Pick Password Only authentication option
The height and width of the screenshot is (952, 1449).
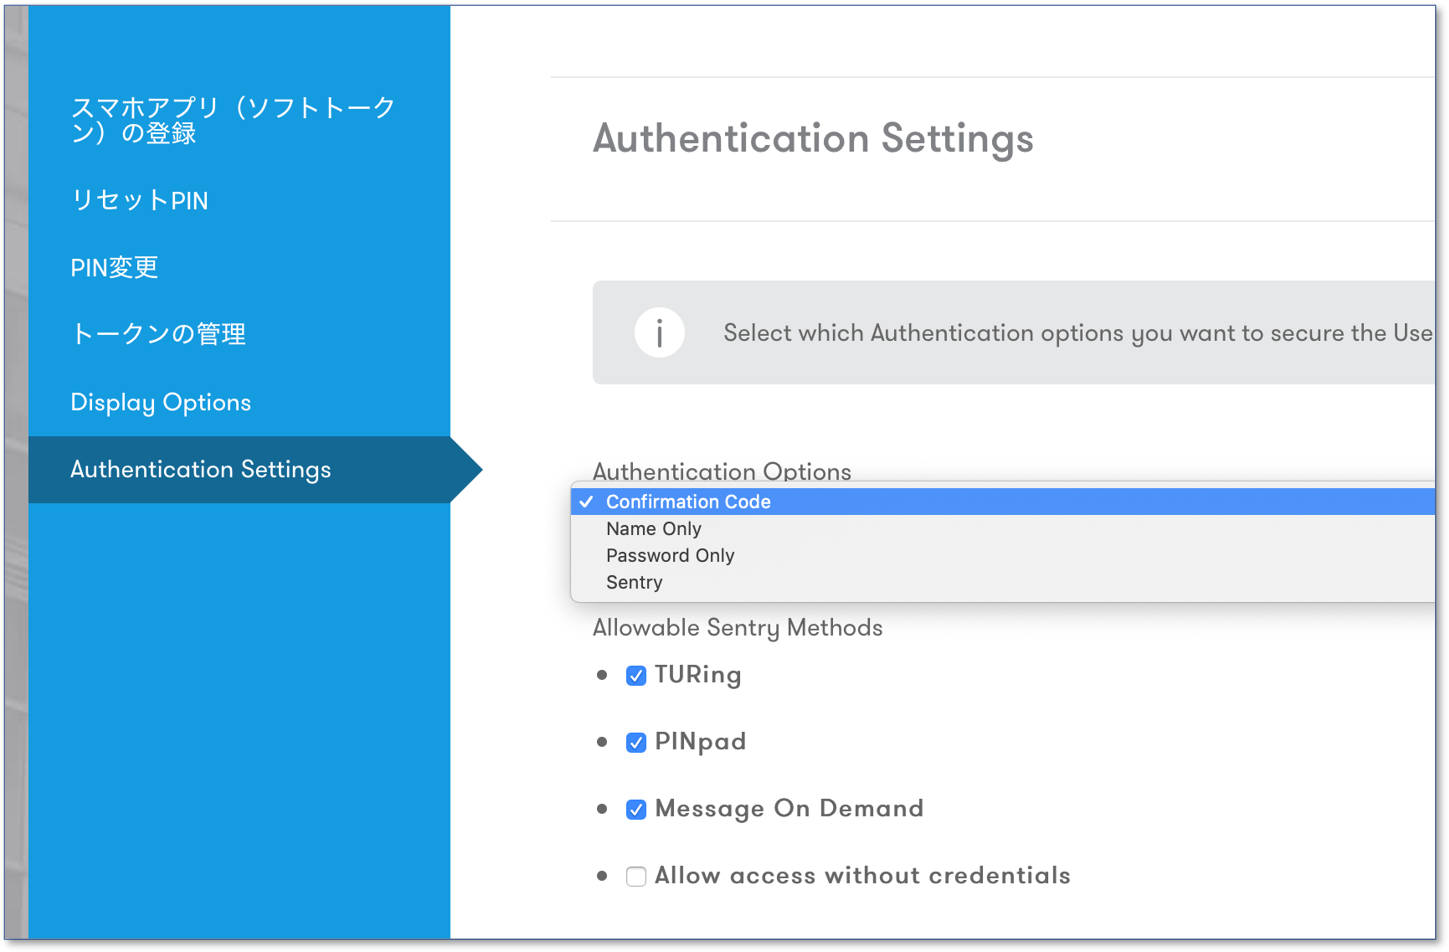tap(670, 556)
